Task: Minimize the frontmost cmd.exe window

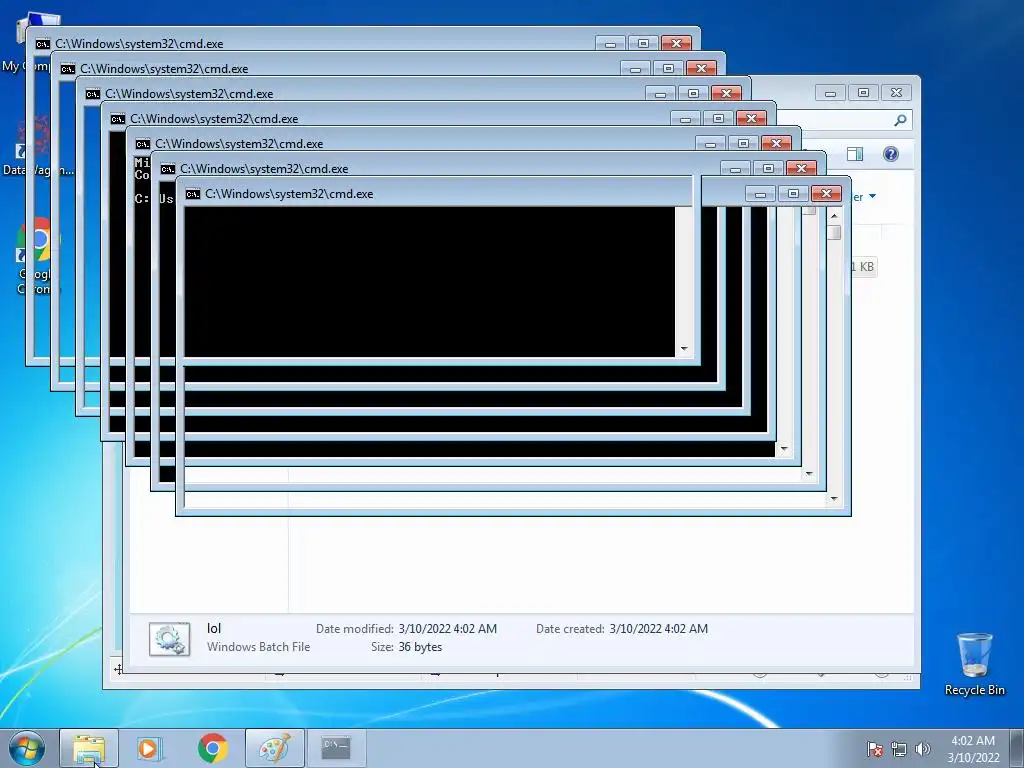Action: click(x=760, y=193)
